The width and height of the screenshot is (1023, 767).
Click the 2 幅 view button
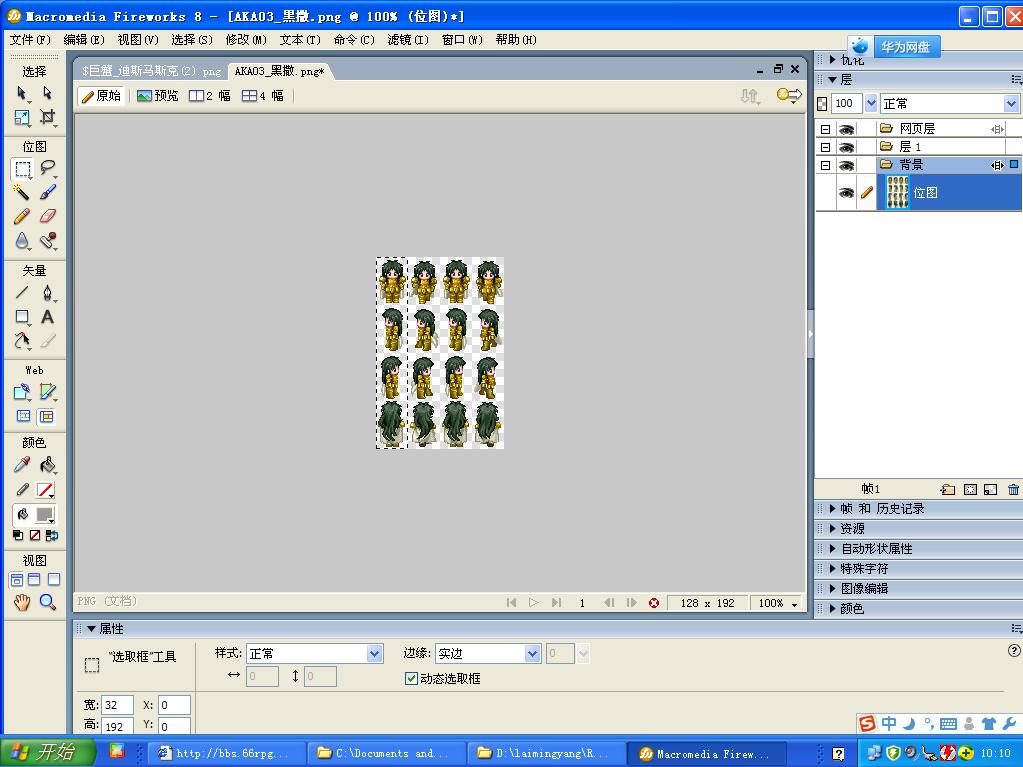209,96
